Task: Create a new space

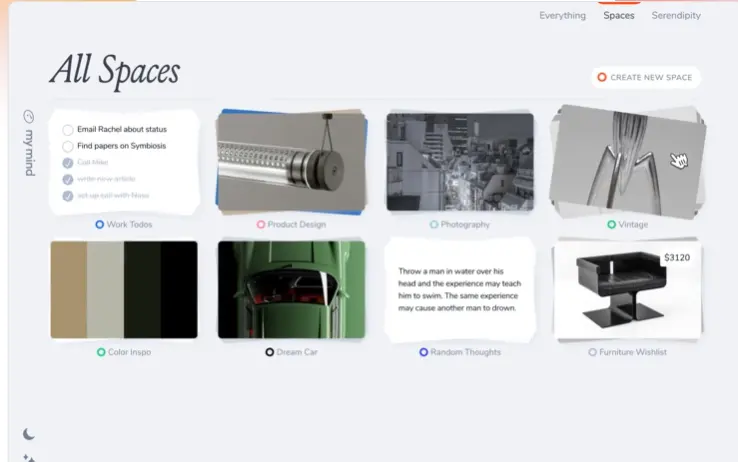Action: click(646, 77)
